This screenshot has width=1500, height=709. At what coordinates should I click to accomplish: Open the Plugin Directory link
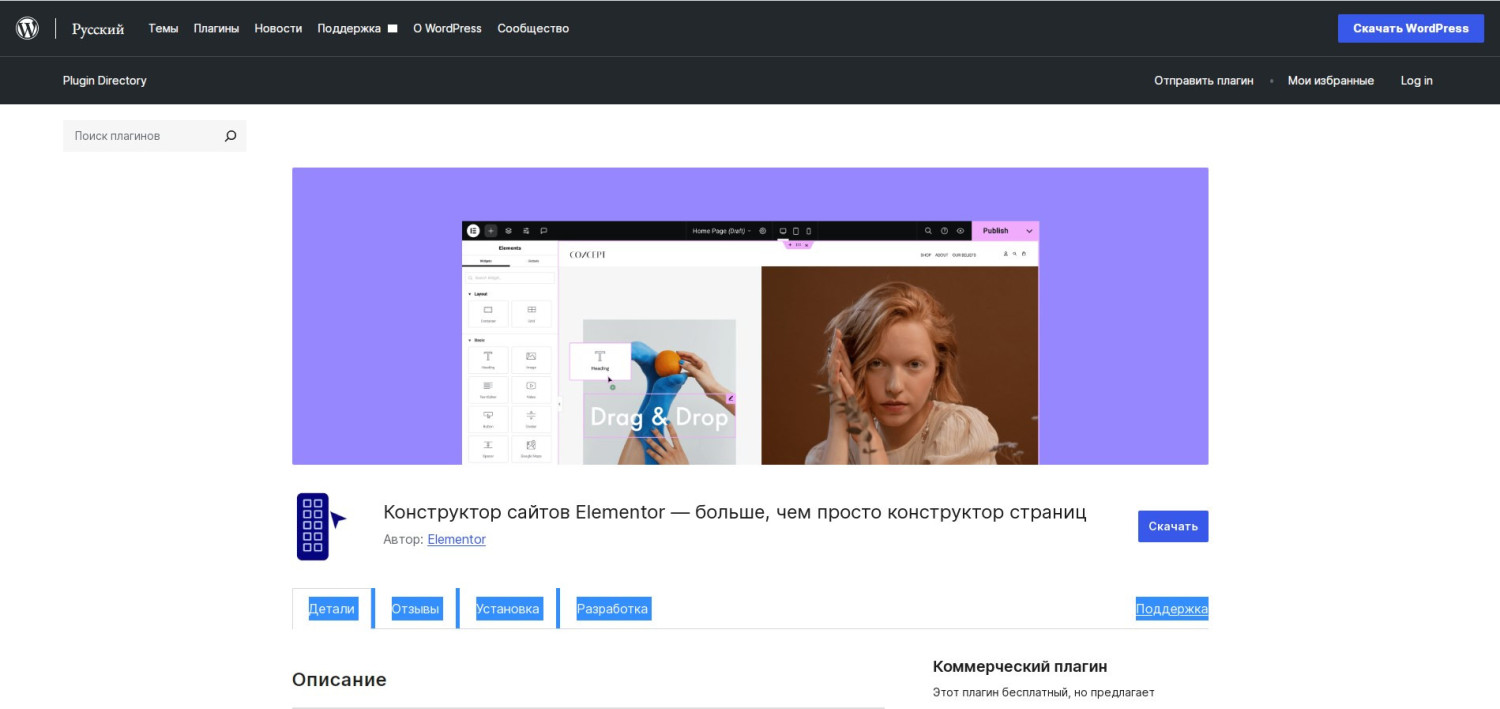pyautogui.click(x=105, y=80)
